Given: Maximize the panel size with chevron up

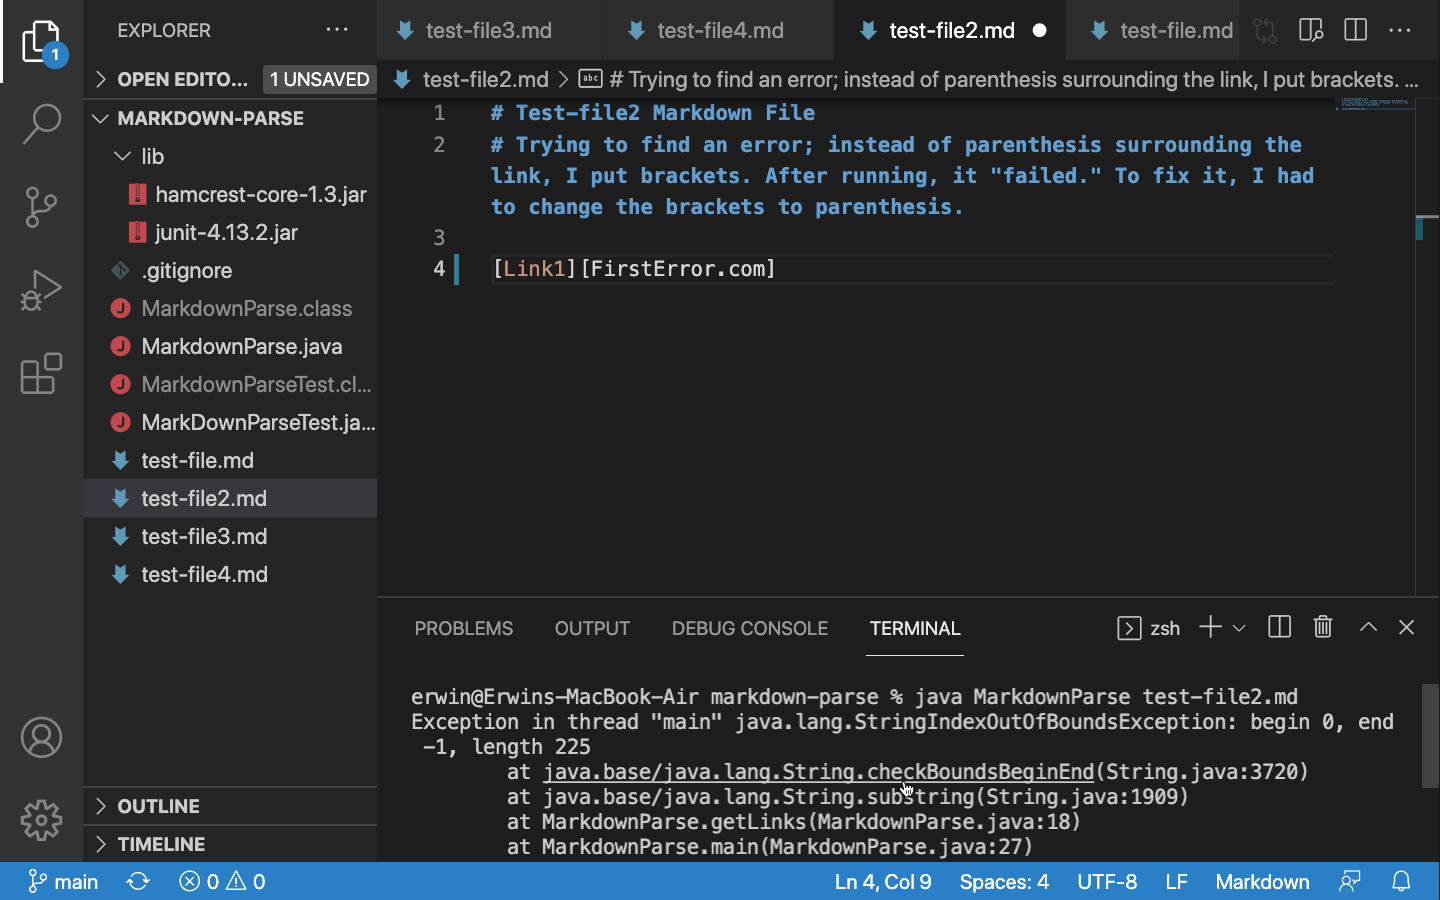Looking at the screenshot, I should tap(1368, 627).
